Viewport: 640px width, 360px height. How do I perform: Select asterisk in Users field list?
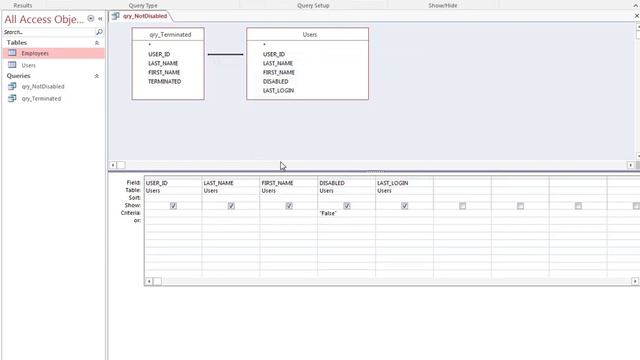click(x=264, y=44)
